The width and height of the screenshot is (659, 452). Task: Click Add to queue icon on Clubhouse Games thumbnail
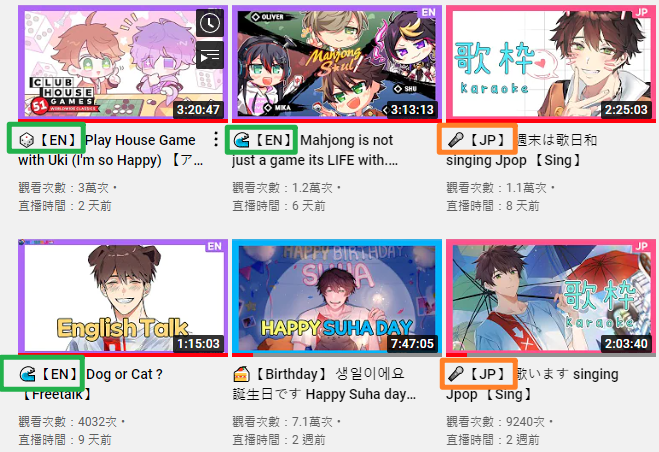click(x=210, y=55)
